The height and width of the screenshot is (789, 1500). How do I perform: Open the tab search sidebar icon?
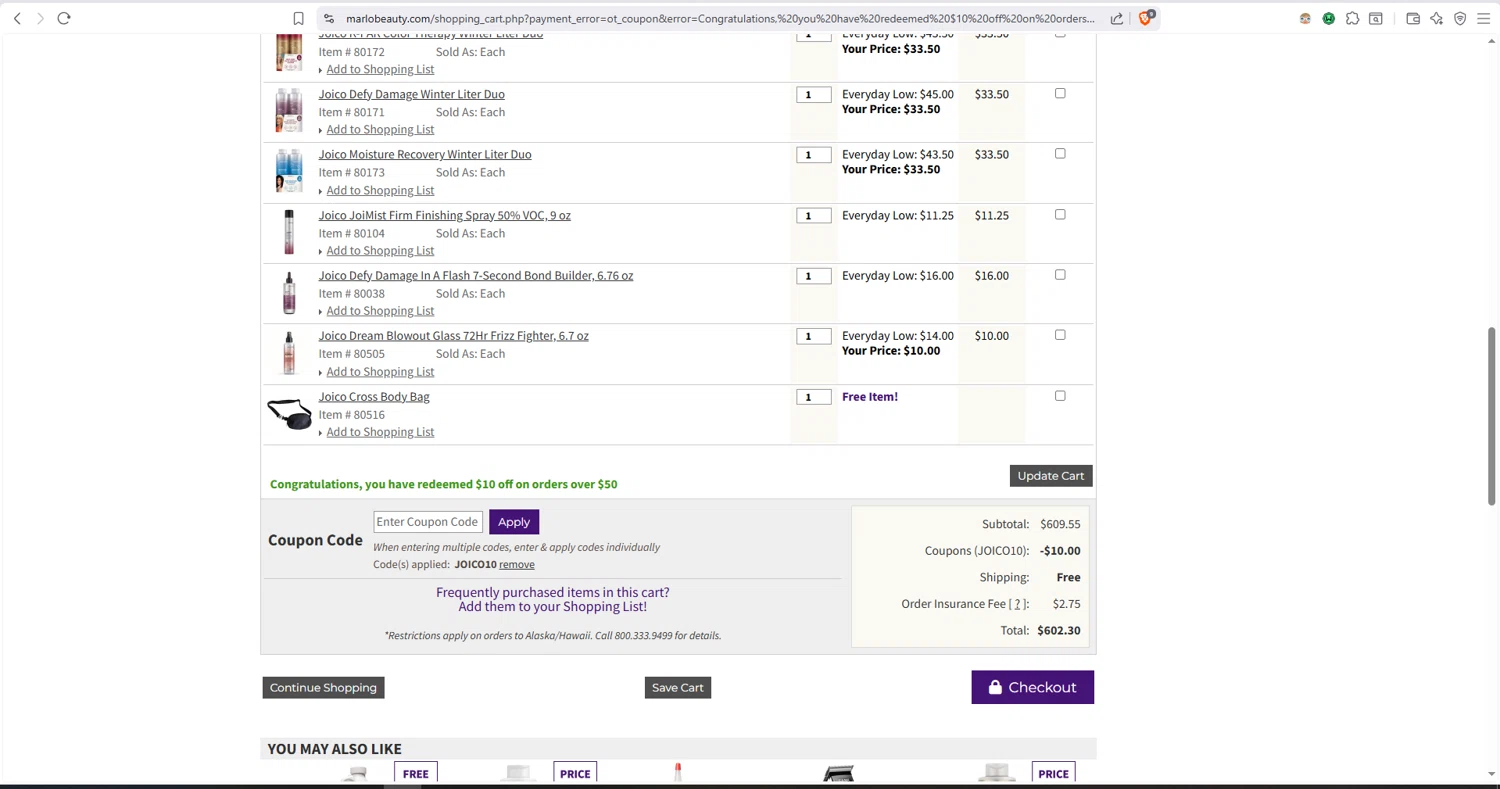pos(1376,18)
